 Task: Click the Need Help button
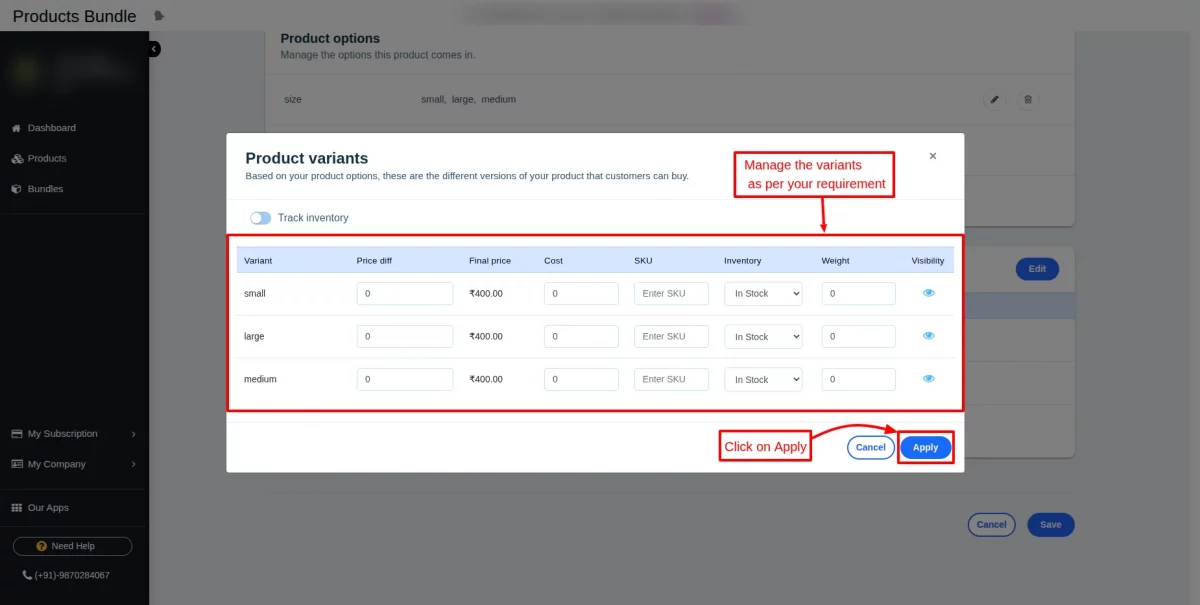click(x=72, y=546)
